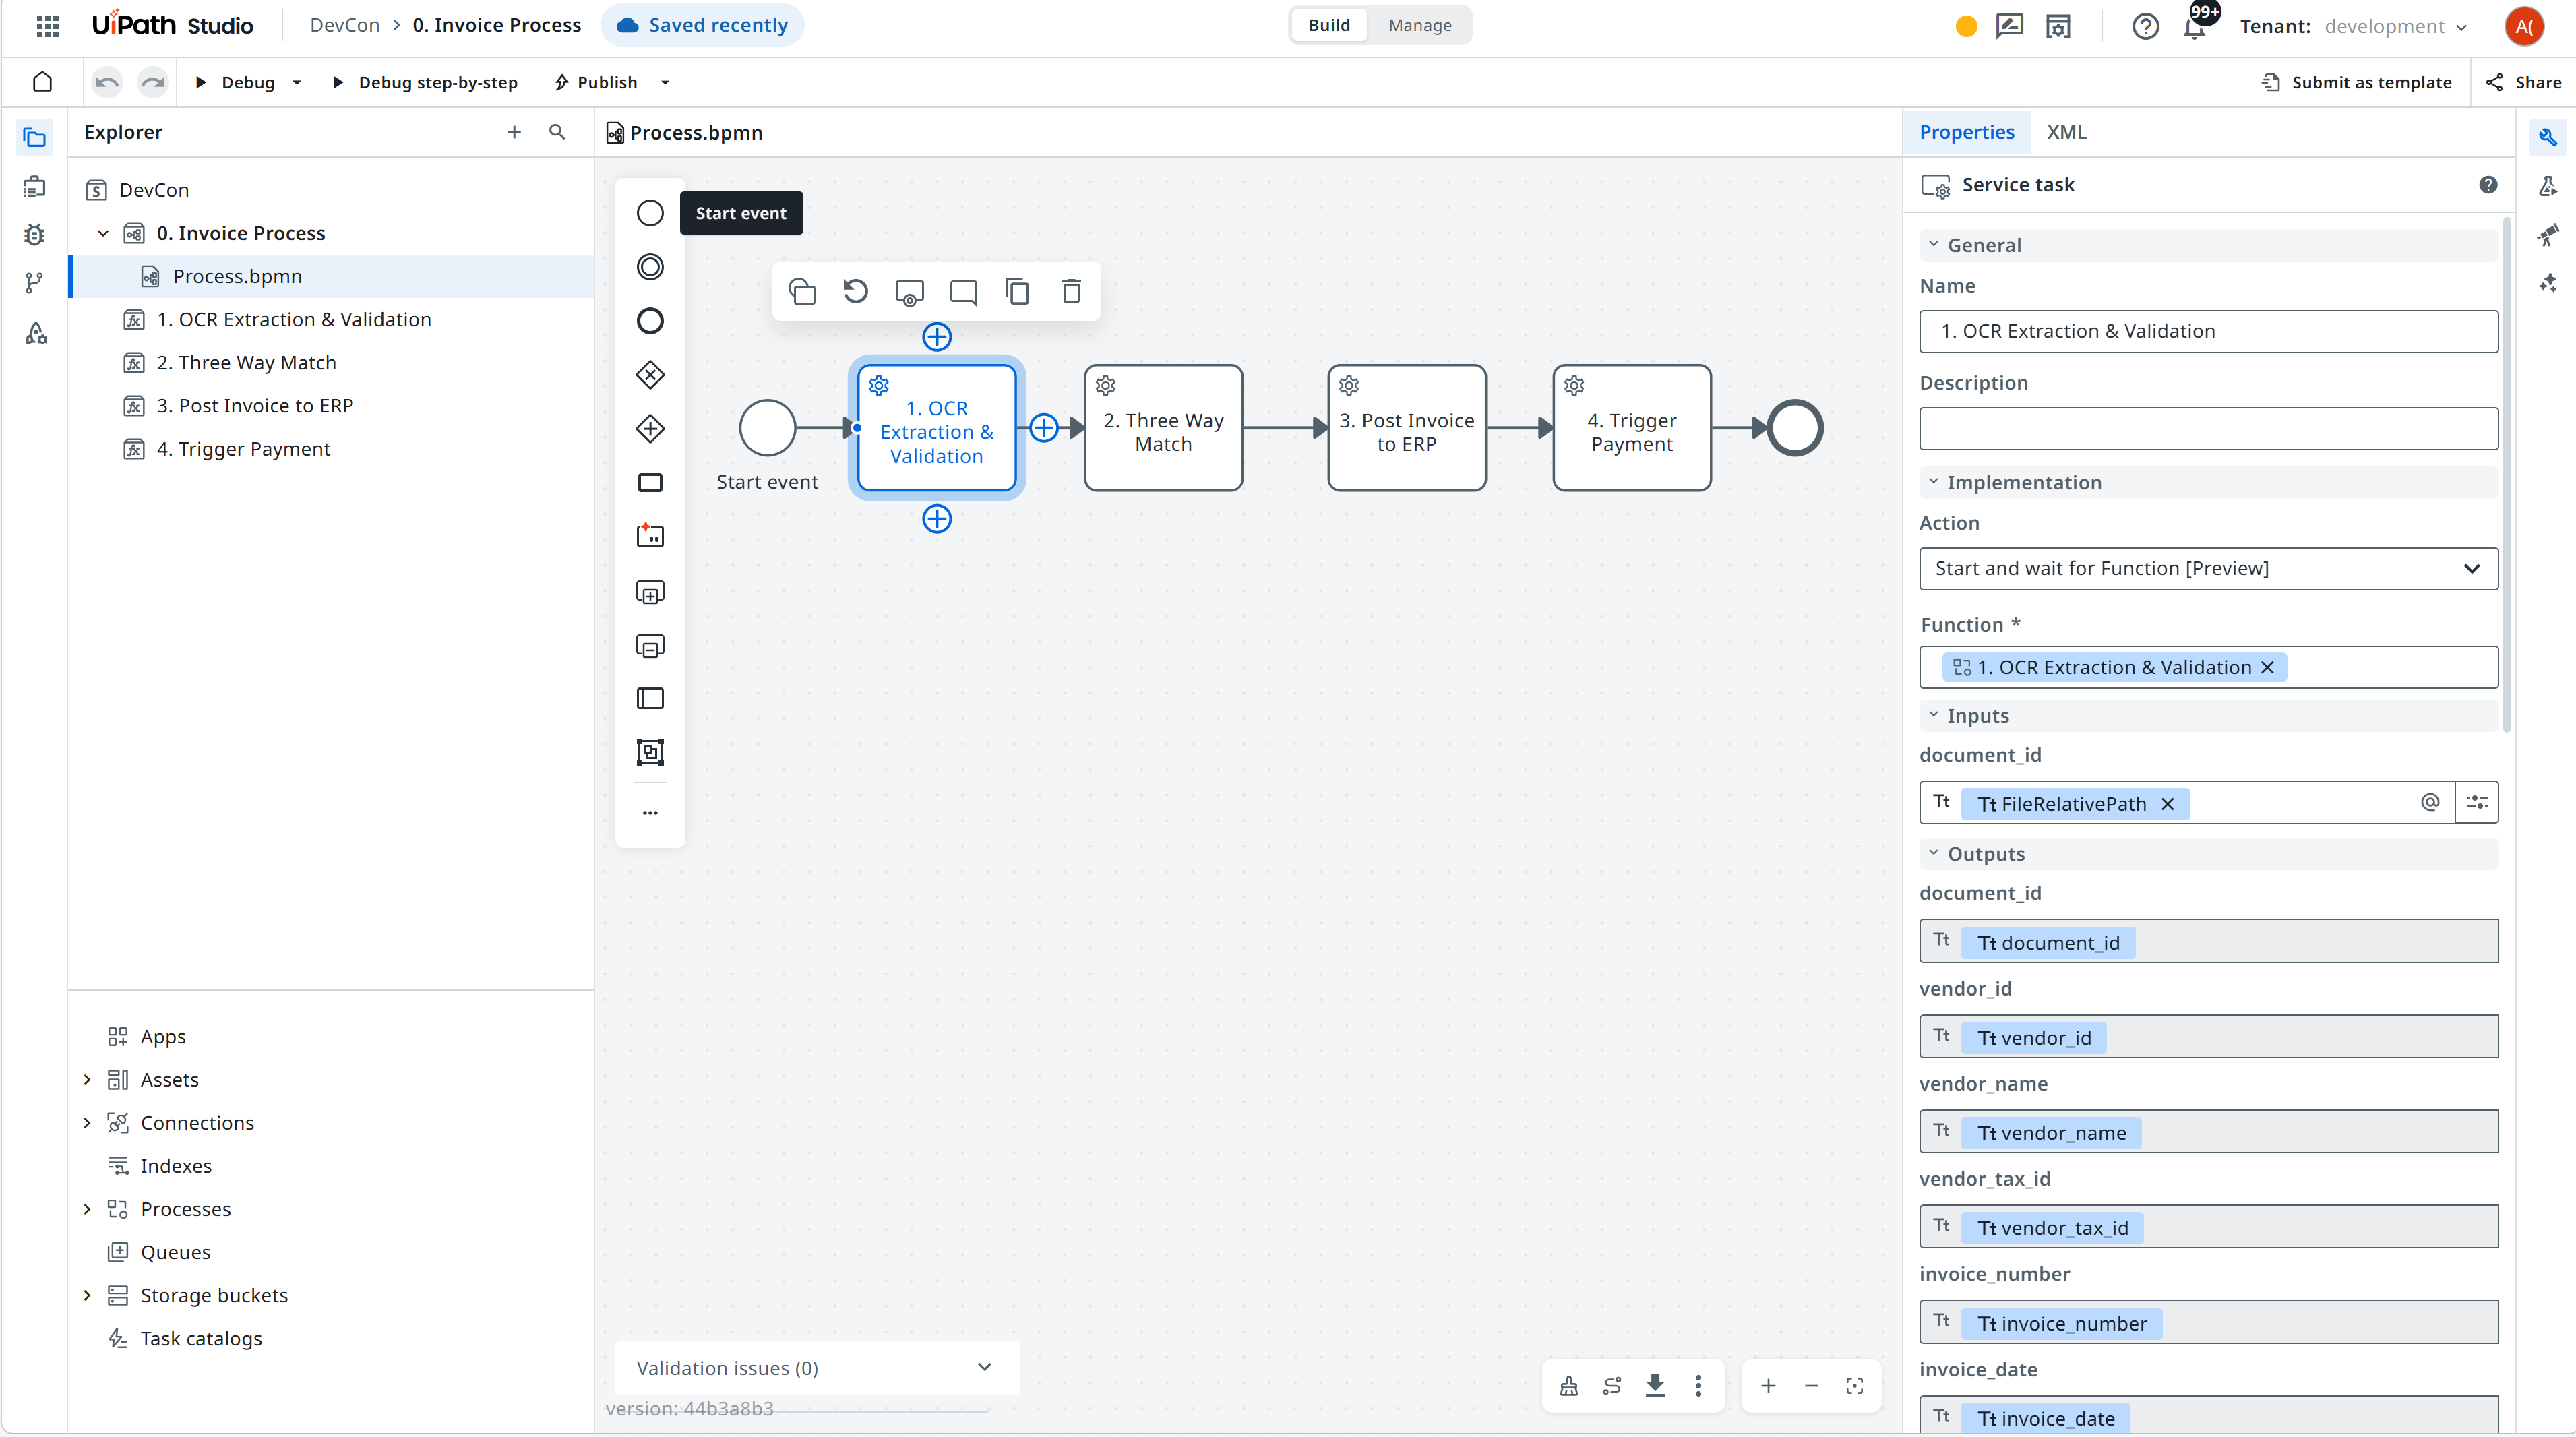Open Autopilot sparkle icon on right rail

pyautogui.click(x=2548, y=284)
